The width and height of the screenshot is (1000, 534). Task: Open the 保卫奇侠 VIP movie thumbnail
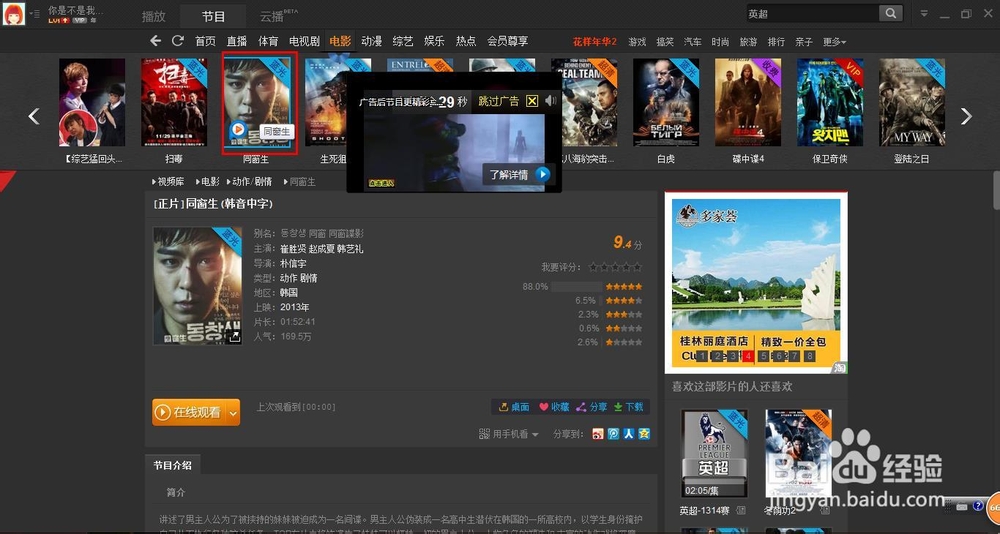830,103
